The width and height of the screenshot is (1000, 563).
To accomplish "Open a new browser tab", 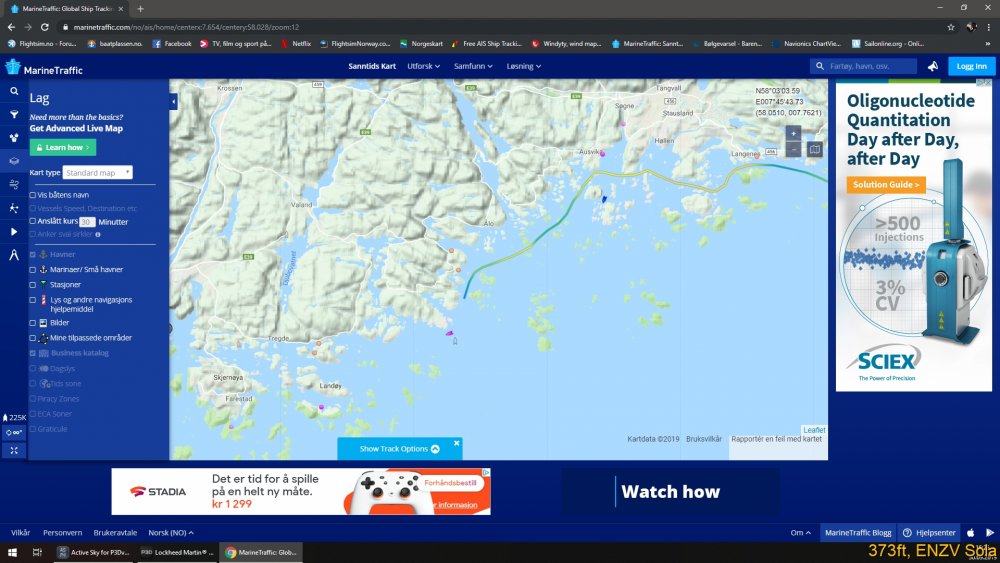I will click(x=140, y=9).
